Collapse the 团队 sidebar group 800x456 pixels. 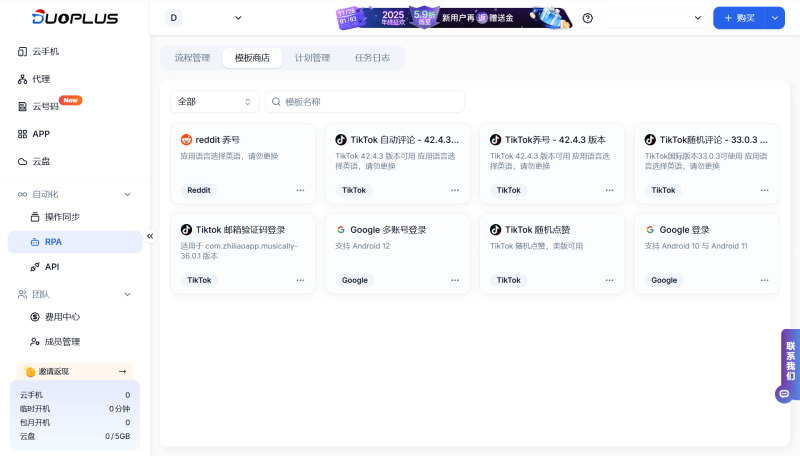coord(127,294)
